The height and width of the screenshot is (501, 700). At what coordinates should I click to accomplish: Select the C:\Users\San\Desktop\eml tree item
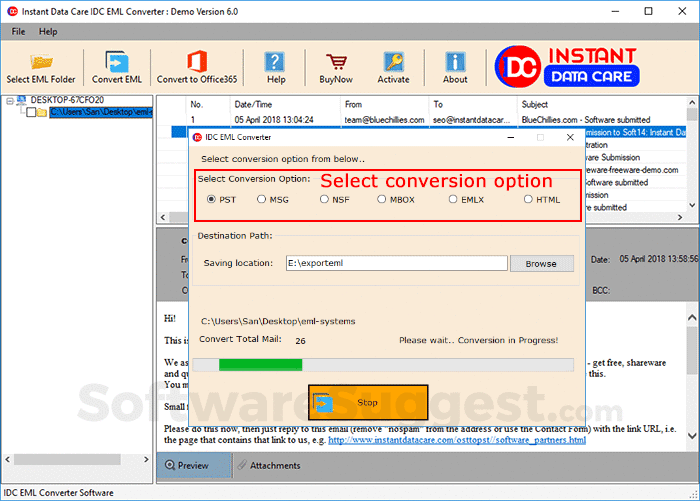[101, 112]
